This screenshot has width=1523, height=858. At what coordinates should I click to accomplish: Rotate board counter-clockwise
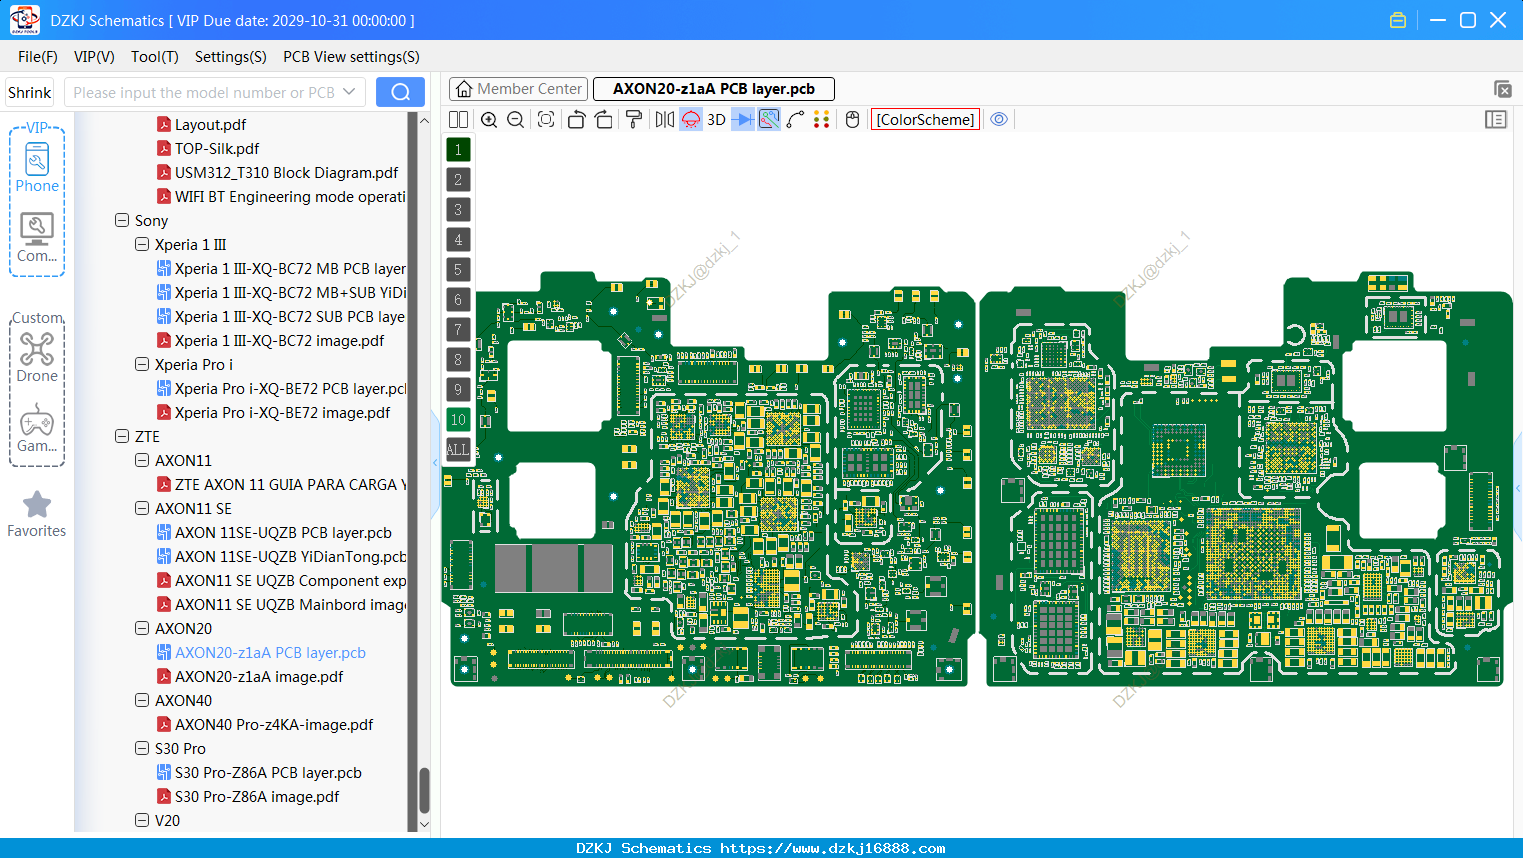click(x=576, y=119)
